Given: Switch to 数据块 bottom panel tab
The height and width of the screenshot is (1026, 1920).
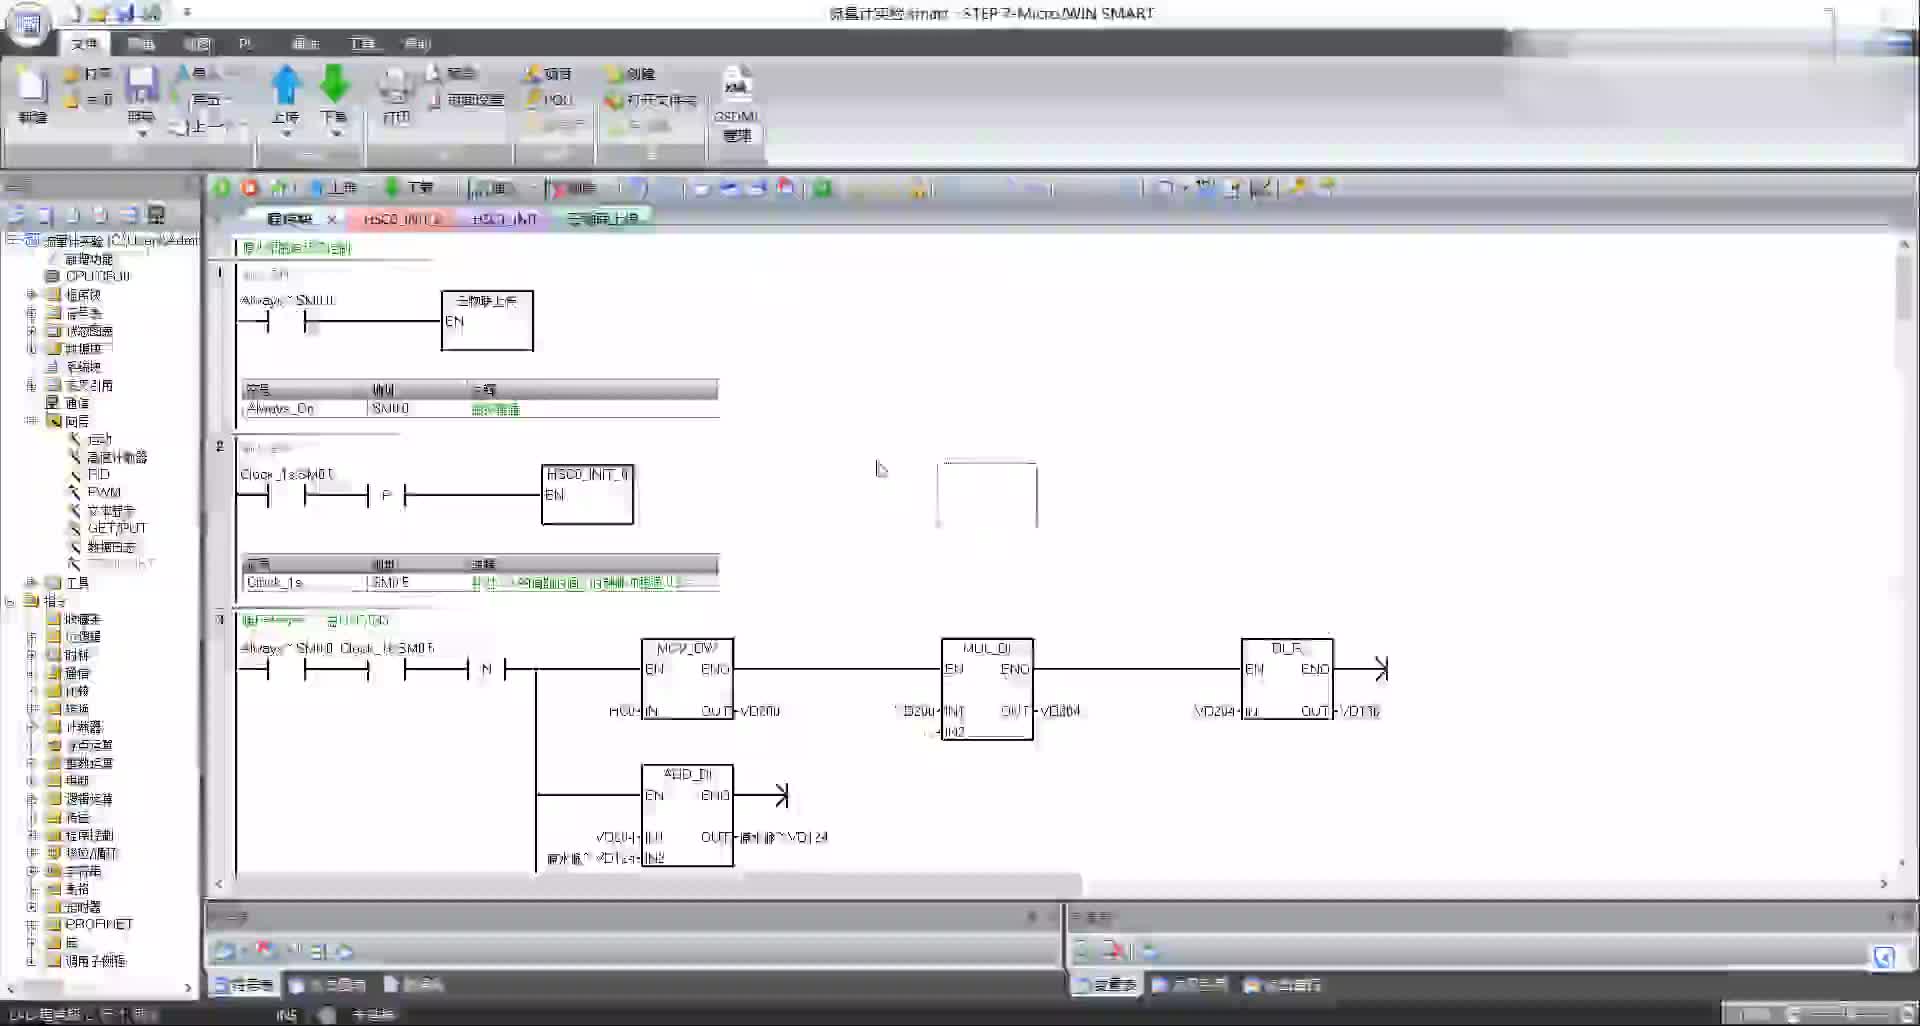Looking at the screenshot, I should click(x=414, y=985).
